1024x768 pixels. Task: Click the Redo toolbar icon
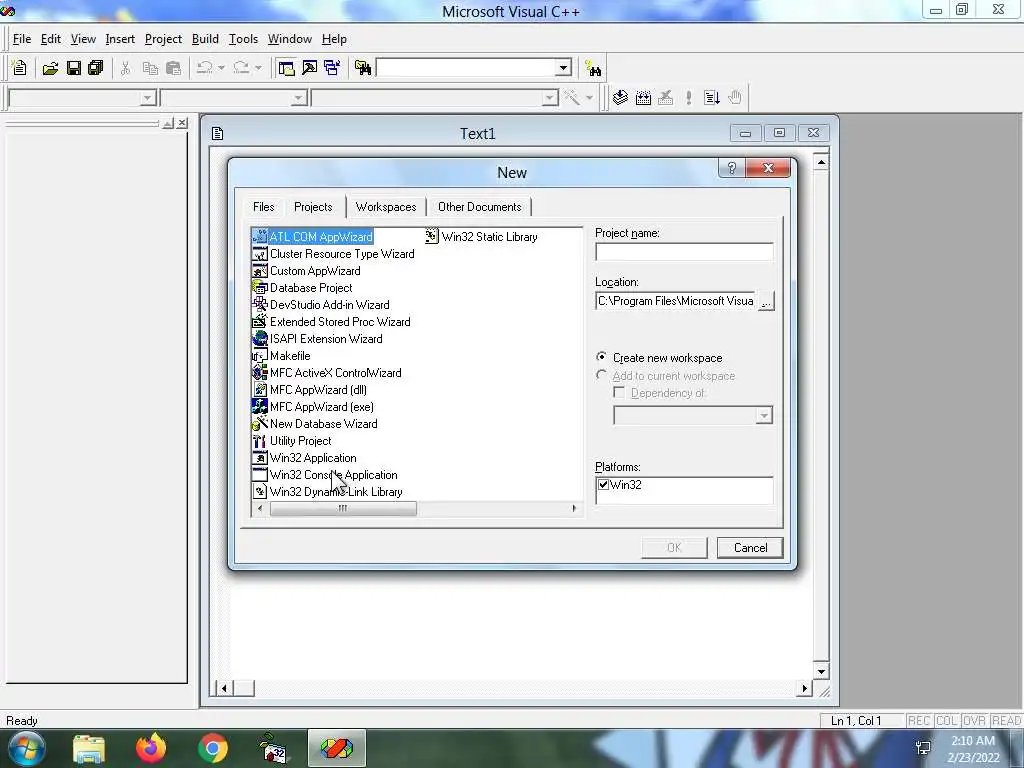tap(241, 67)
